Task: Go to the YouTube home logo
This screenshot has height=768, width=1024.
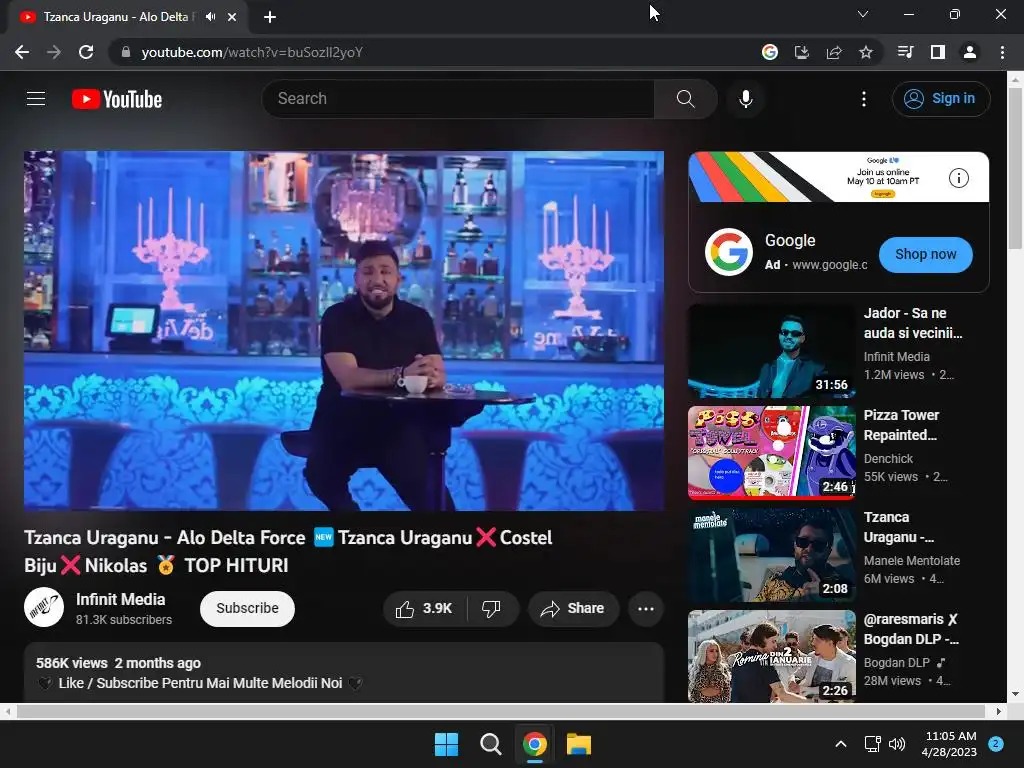Action: point(117,99)
